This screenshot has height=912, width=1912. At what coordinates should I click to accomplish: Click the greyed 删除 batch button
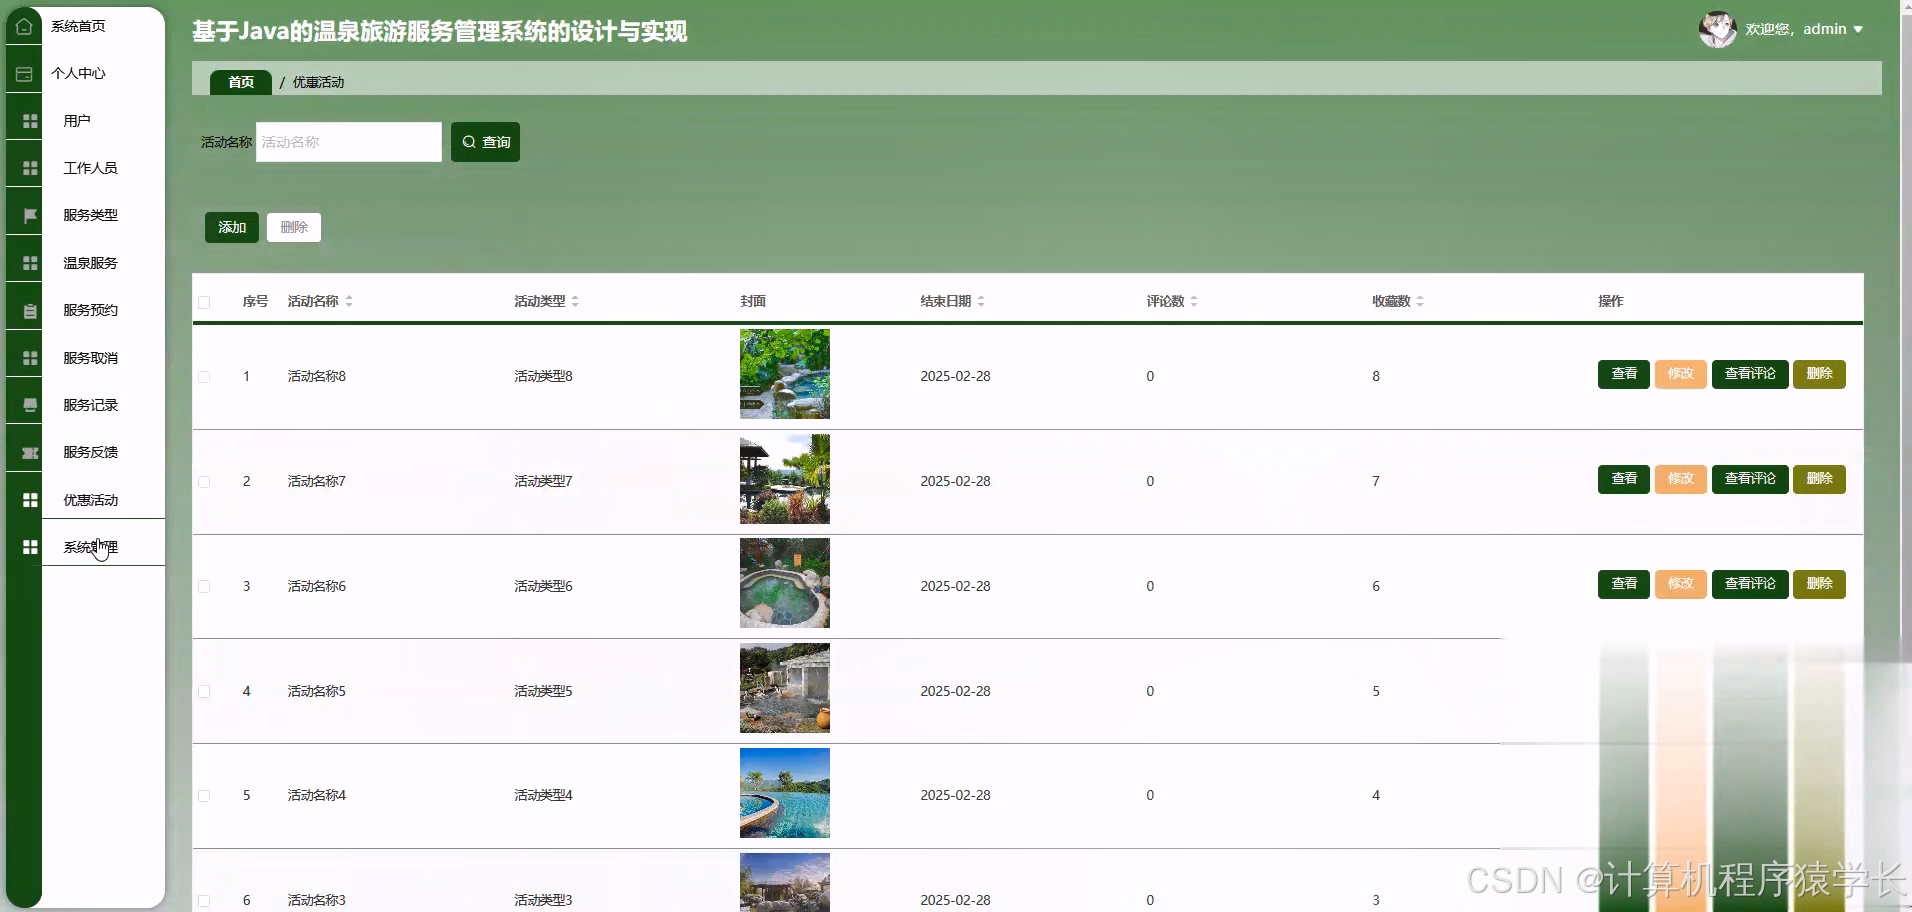pos(294,227)
